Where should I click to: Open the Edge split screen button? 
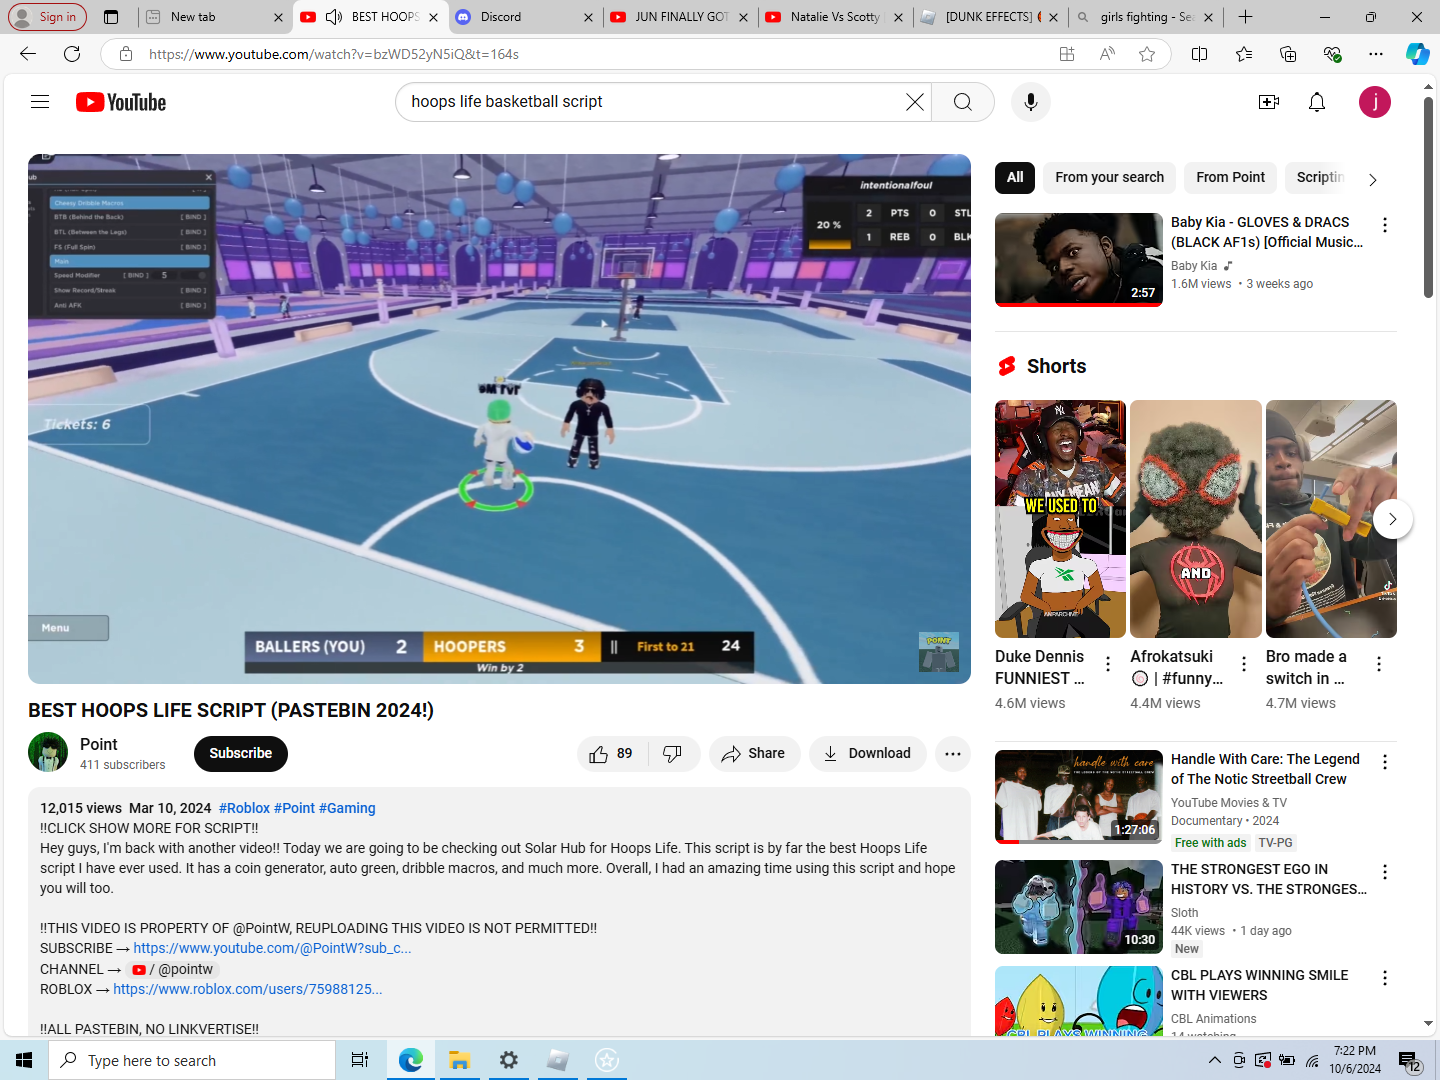pos(1200,54)
